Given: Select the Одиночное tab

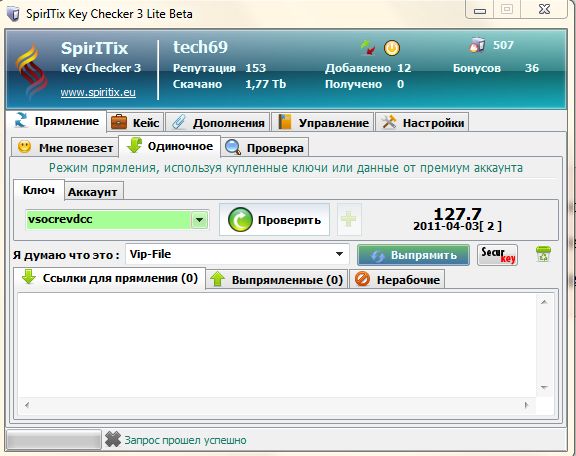Looking at the screenshot, I should point(169,146).
